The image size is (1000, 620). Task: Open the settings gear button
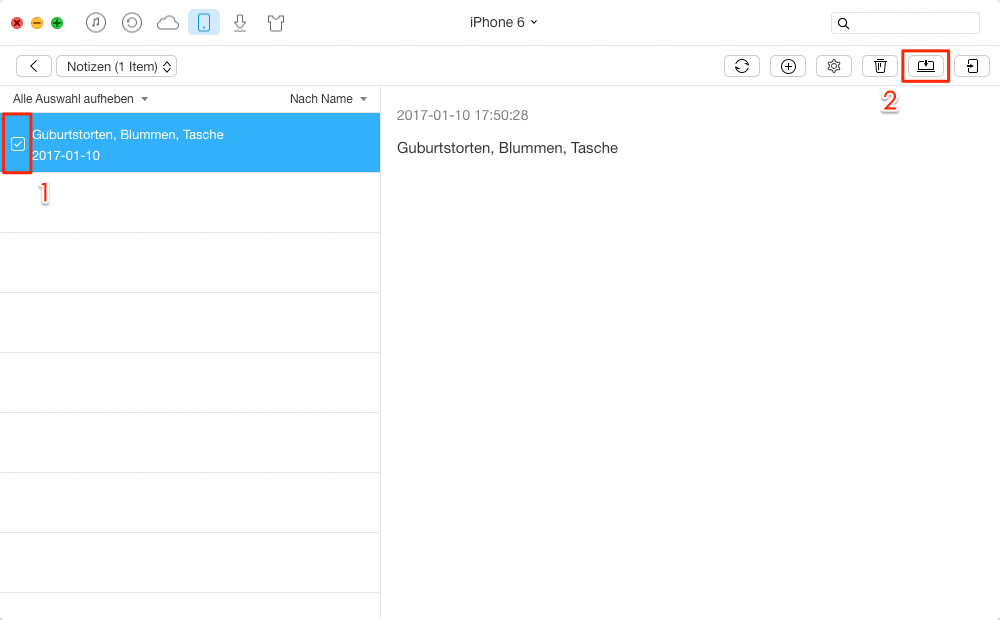[834, 66]
